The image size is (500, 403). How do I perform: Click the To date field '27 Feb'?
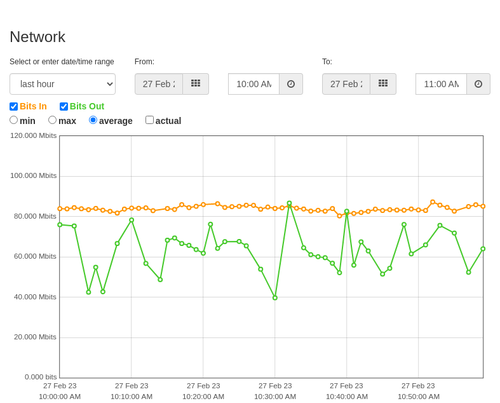pyautogui.click(x=346, y=84)
